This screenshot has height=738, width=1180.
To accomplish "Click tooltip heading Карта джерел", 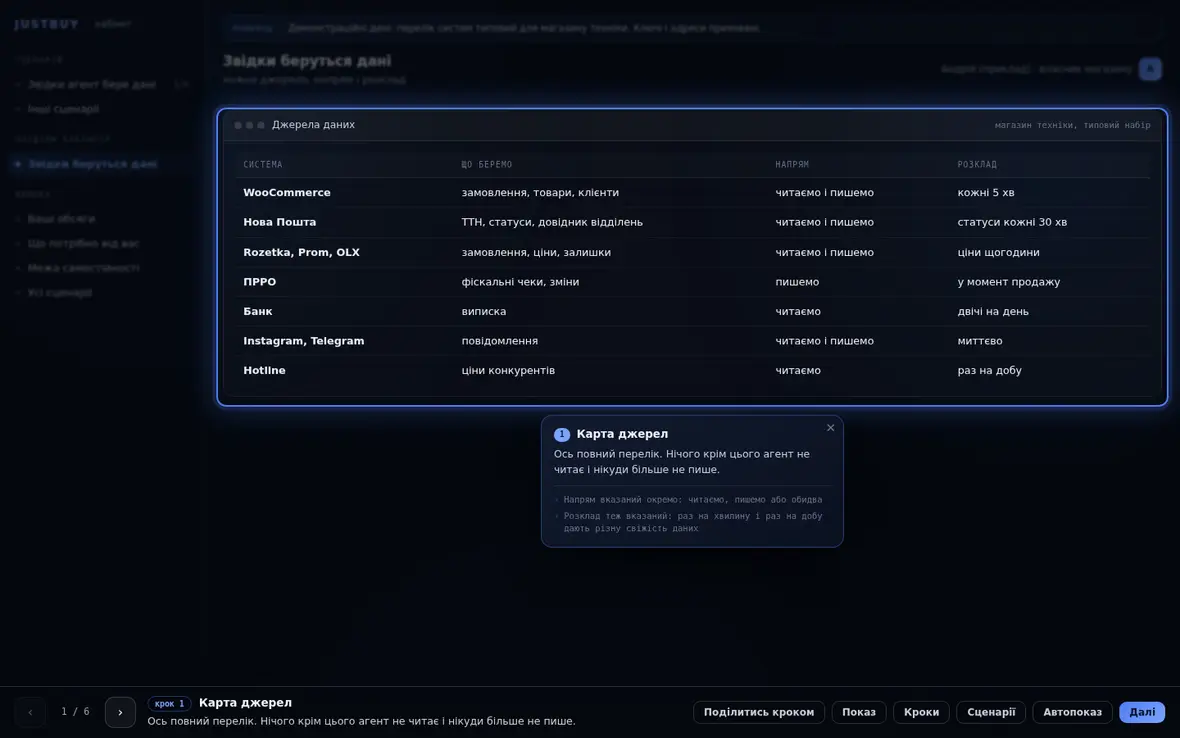I will click(x=622, y=434).
